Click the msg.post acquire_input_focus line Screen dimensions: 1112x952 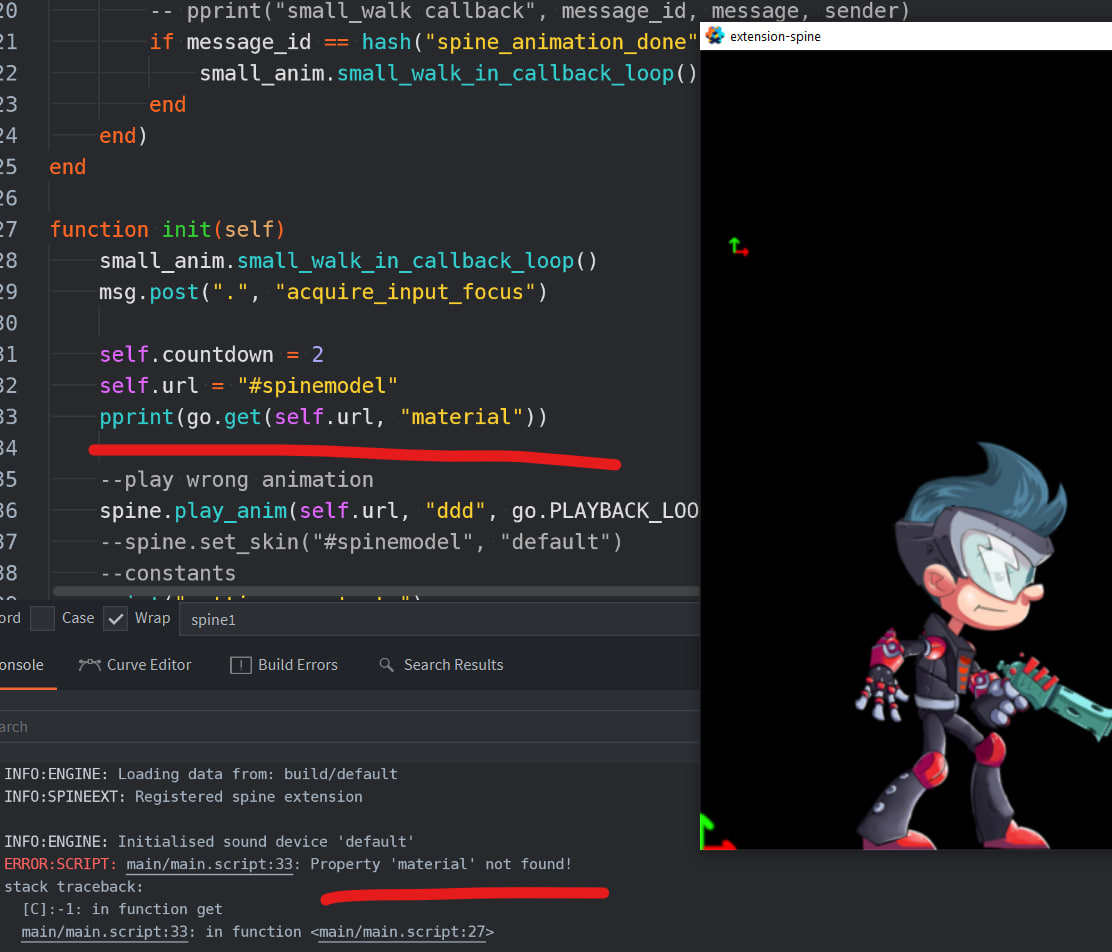(323, 292)
